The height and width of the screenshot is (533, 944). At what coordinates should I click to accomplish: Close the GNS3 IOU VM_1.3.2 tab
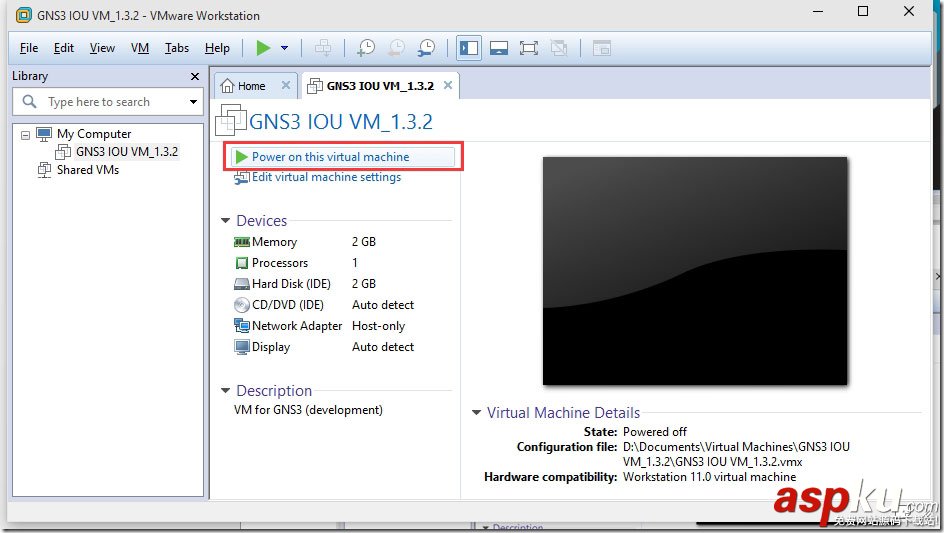click(x=448, y=86)
